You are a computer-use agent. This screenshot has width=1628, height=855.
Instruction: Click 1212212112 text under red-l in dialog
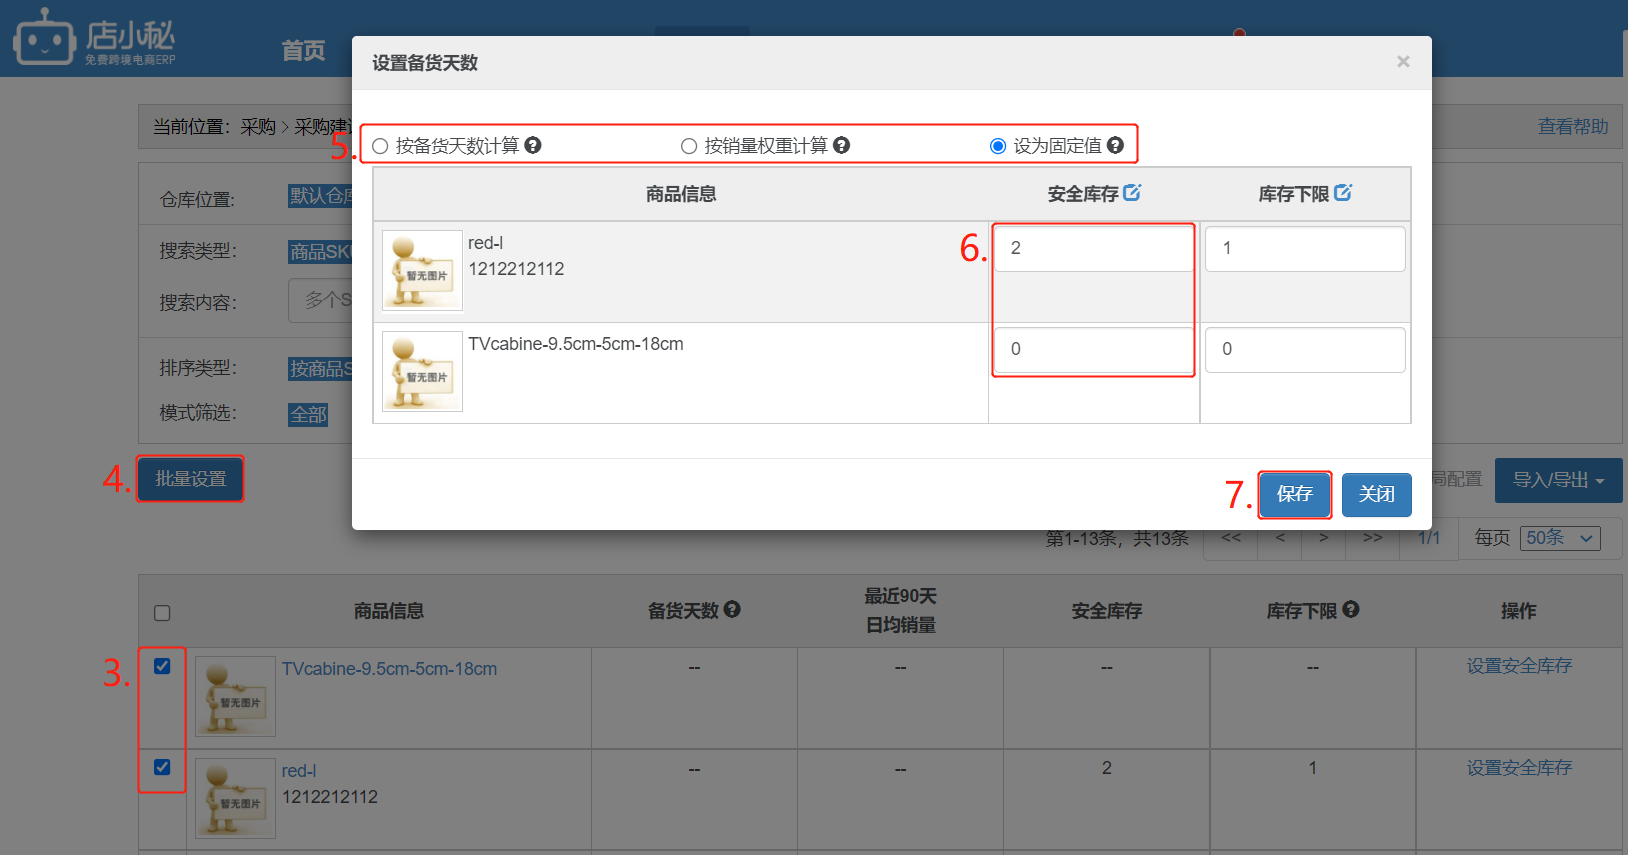tap(516, 269)
